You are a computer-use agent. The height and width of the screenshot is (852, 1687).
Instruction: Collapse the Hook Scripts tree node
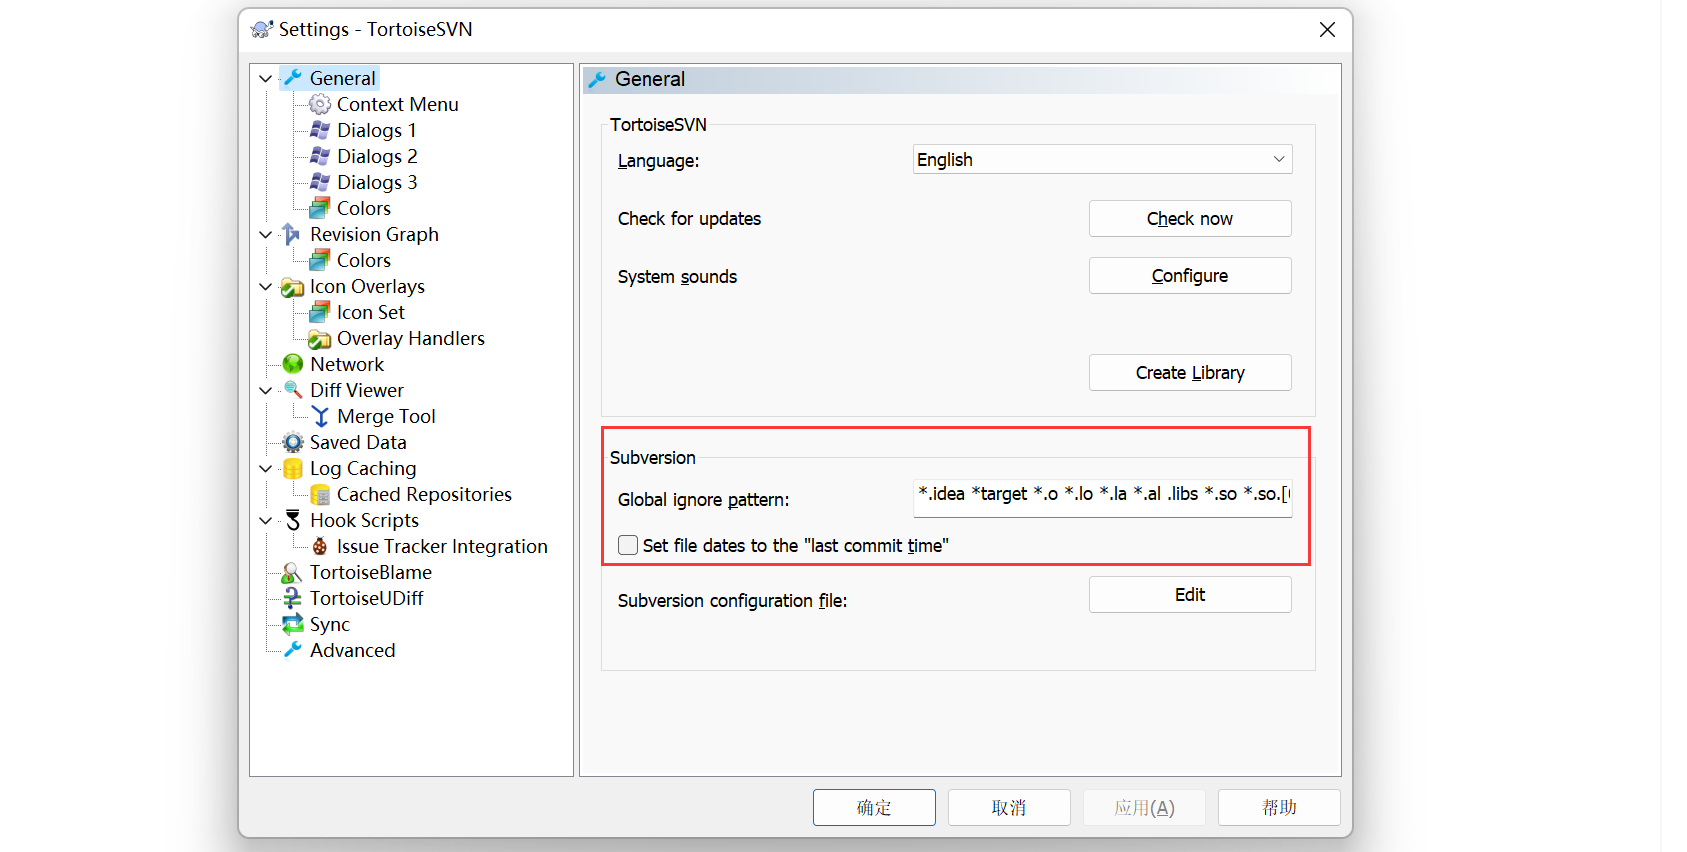point(265,520)
